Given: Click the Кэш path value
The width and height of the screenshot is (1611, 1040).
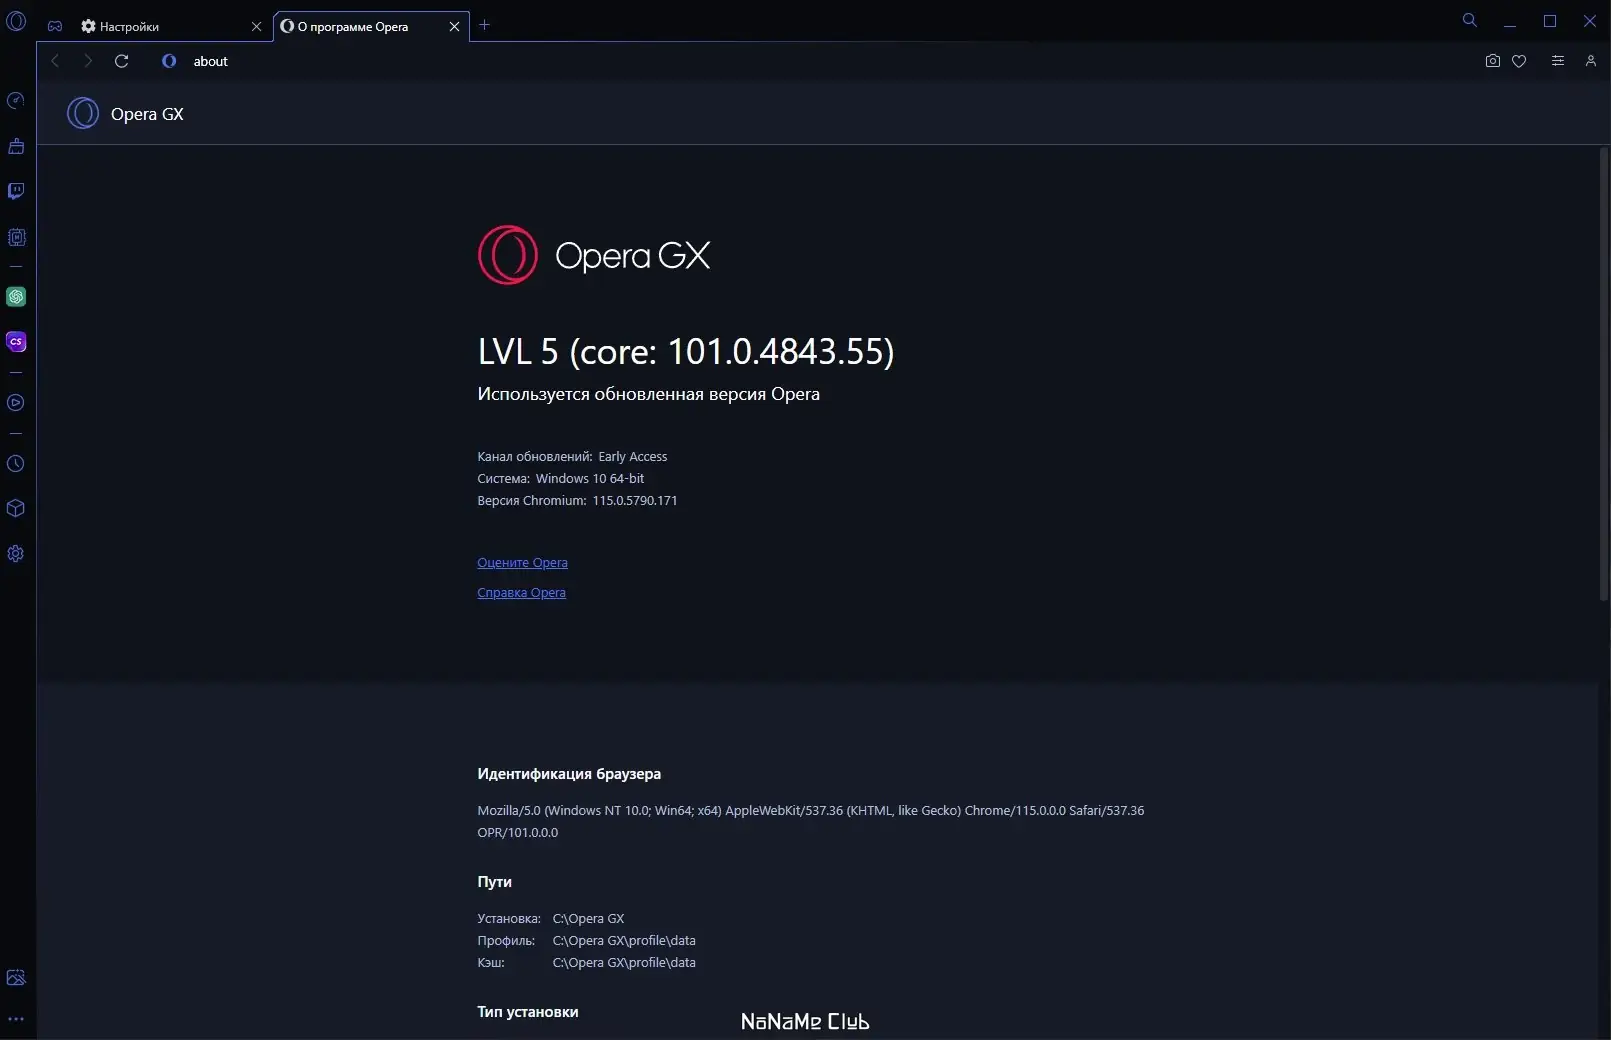Looking at the screenshot, I should (624, 963).
